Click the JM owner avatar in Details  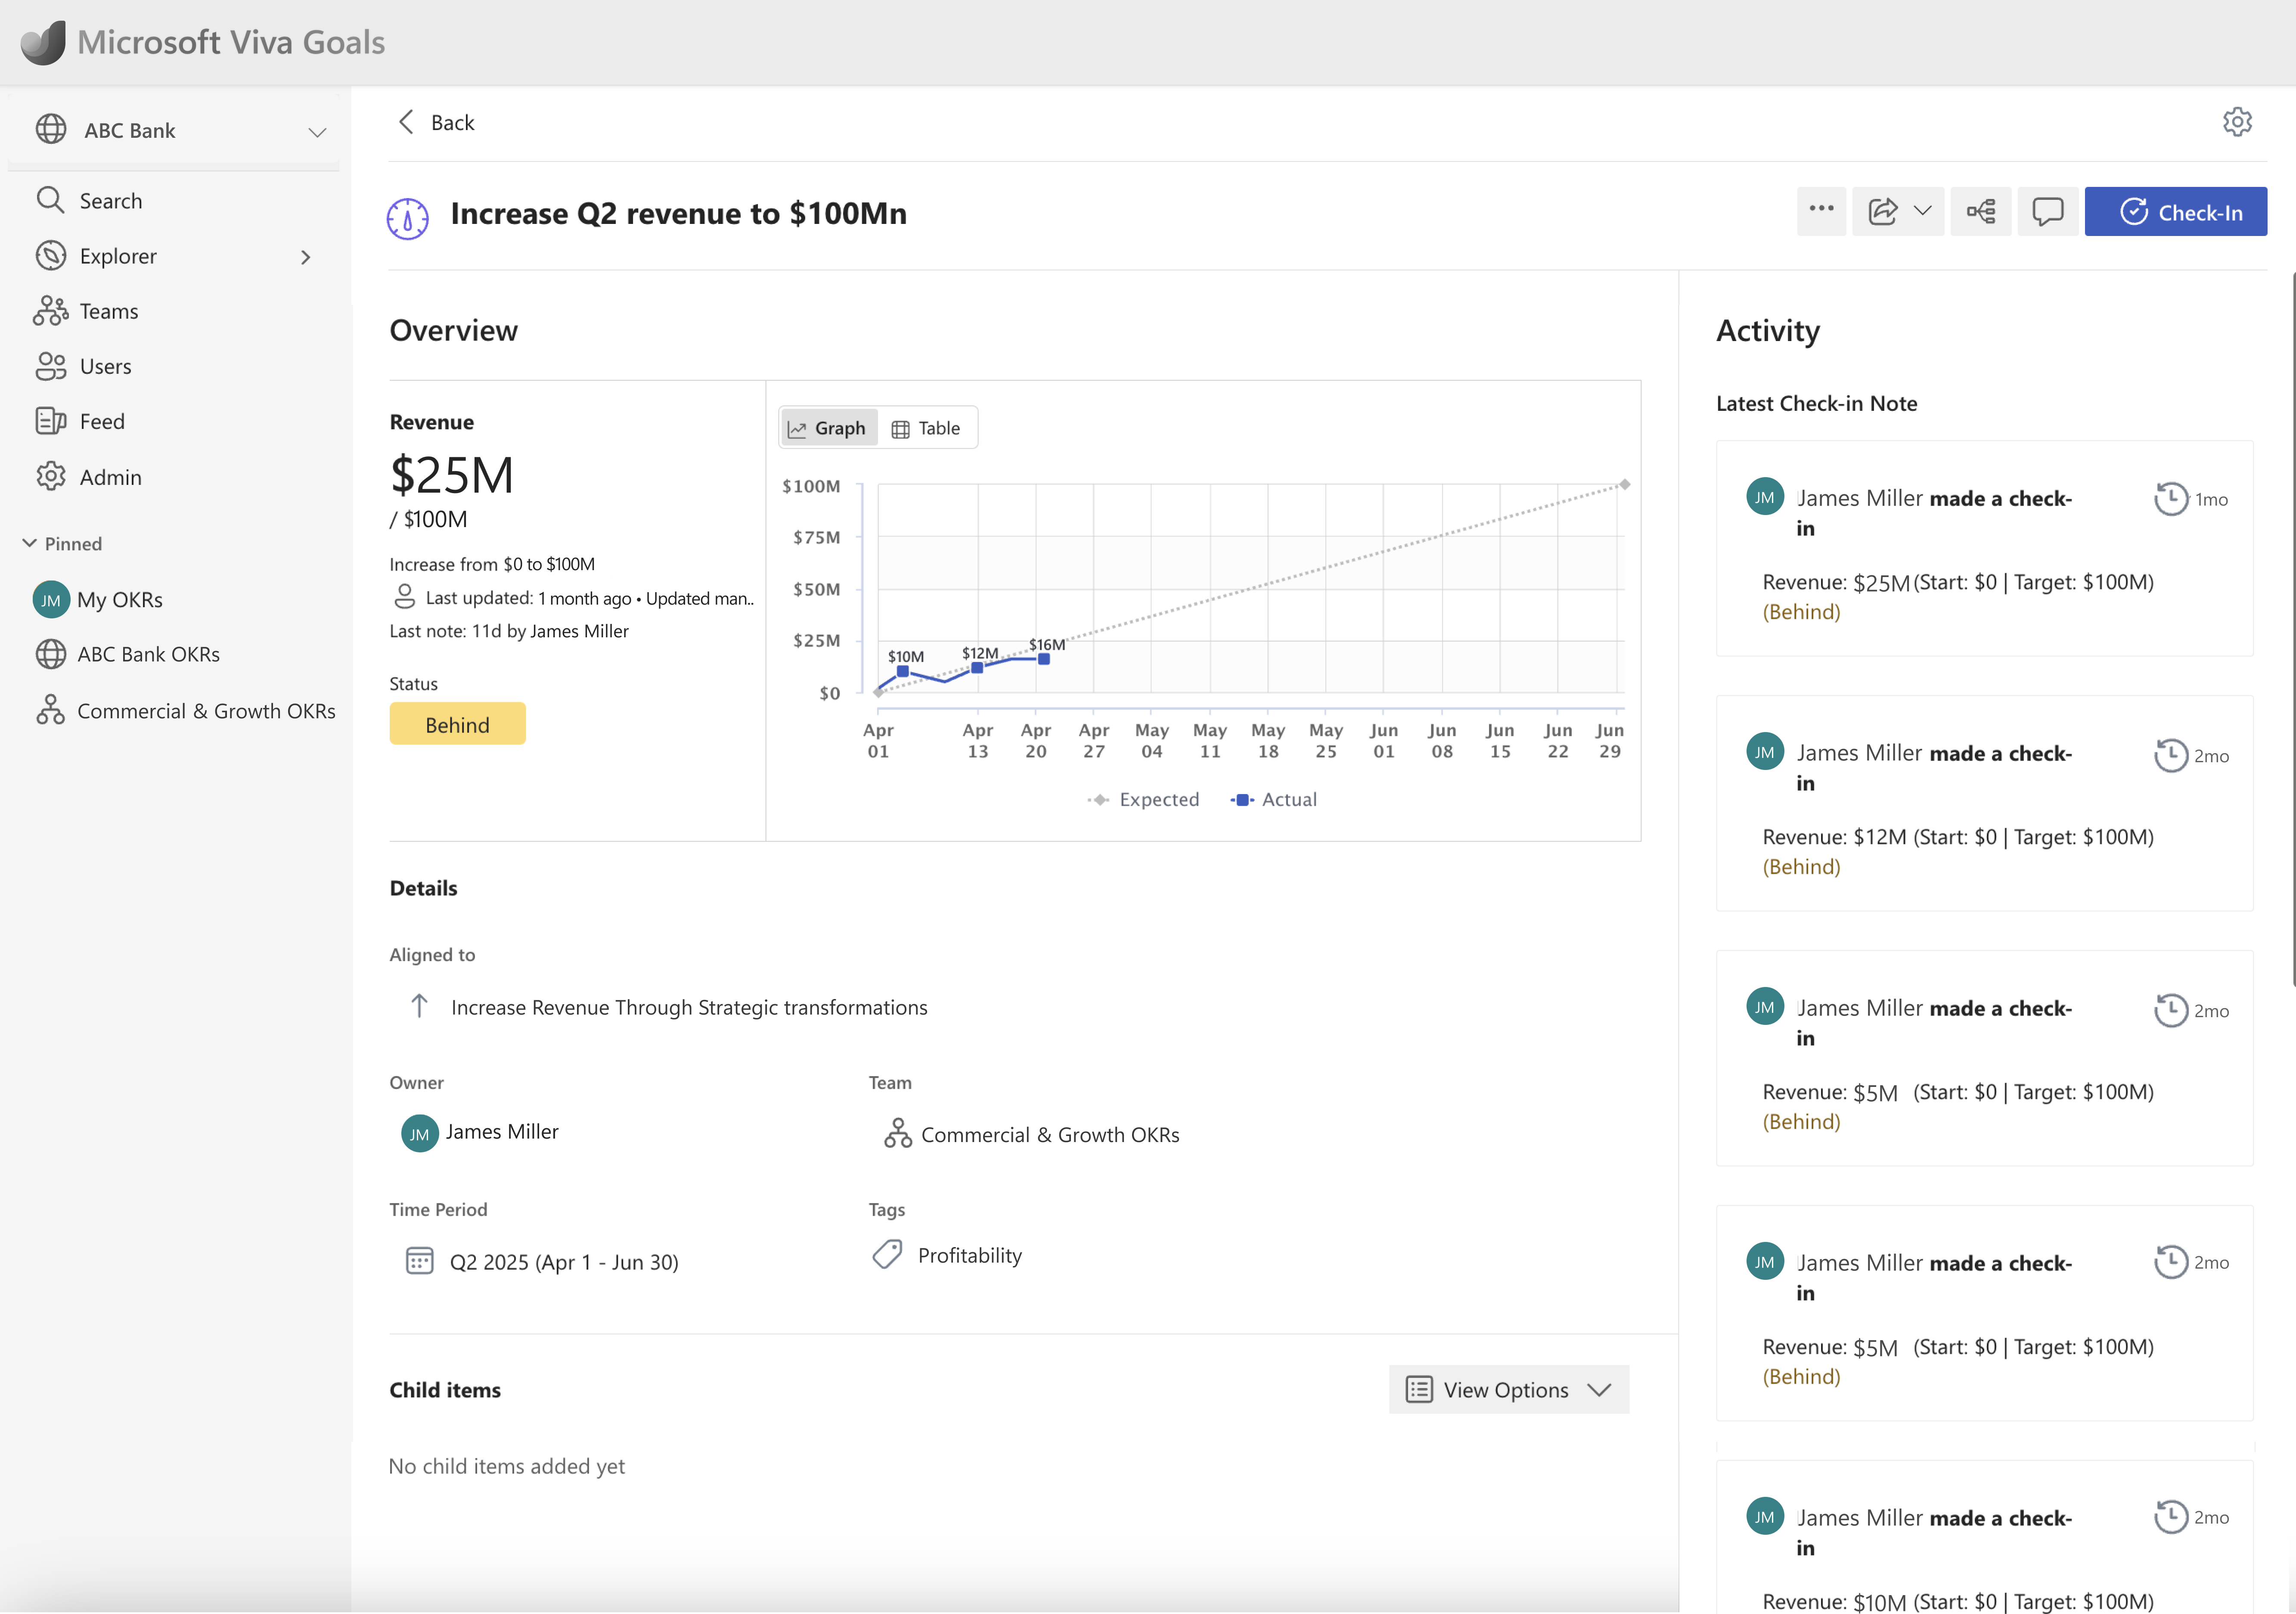pos(420,1133)
